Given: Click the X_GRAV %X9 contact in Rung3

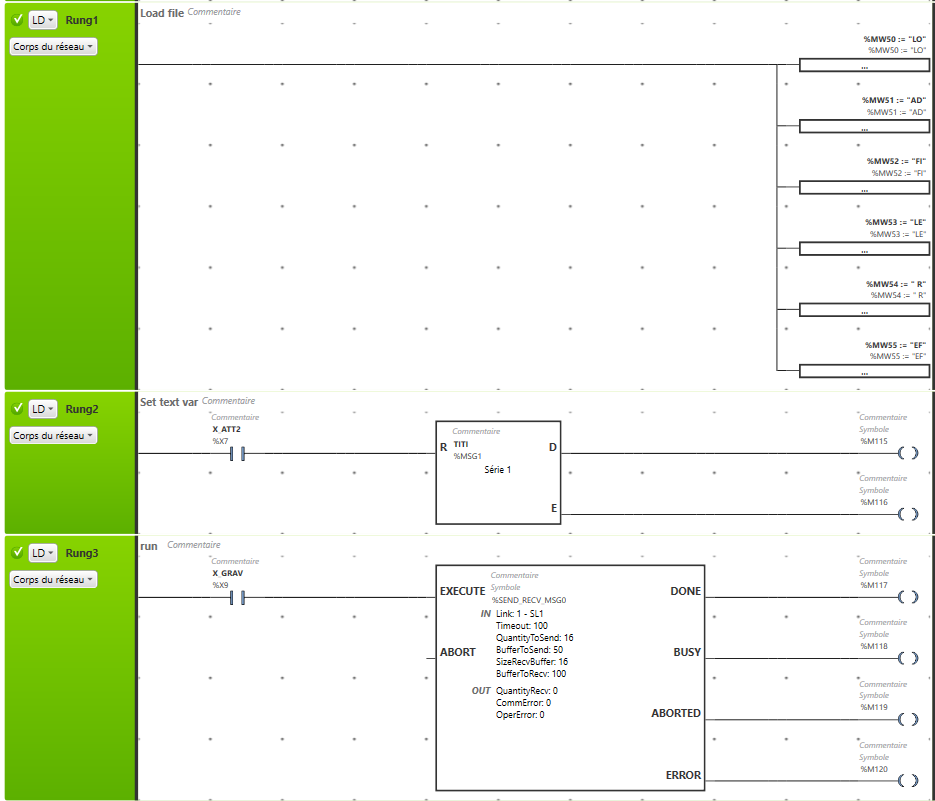Looking at the screenshot, I should coord(237,598).
